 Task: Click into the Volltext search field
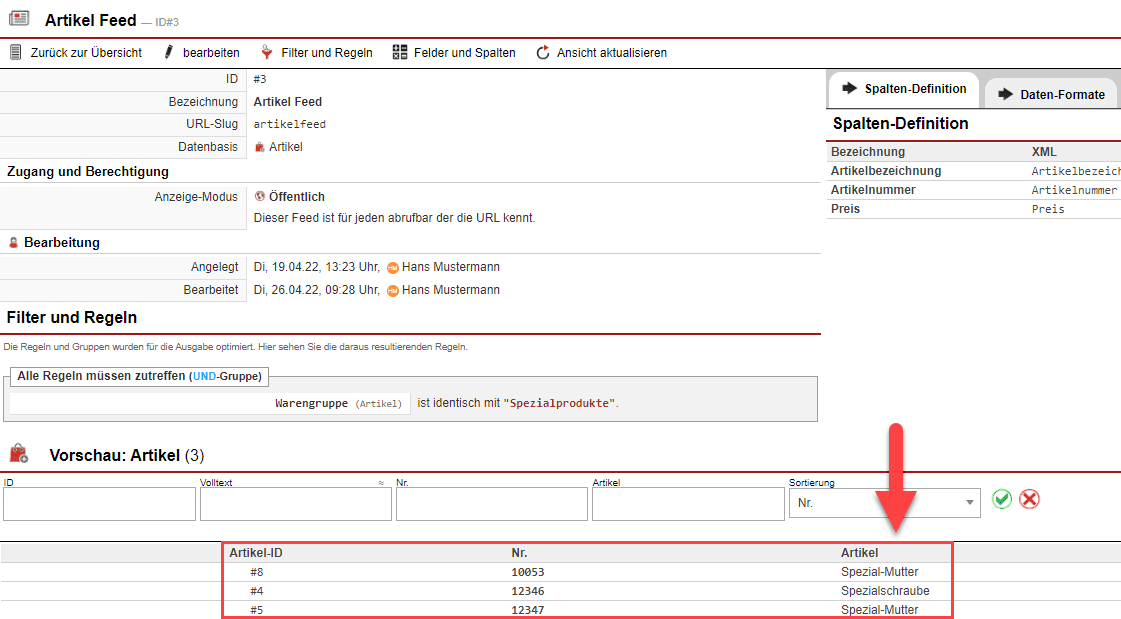(x=295, y=504)
